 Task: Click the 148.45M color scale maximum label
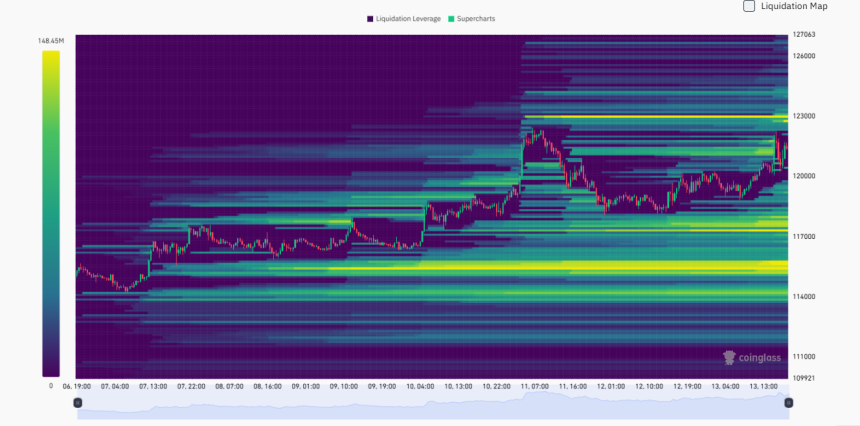[51, 41]
